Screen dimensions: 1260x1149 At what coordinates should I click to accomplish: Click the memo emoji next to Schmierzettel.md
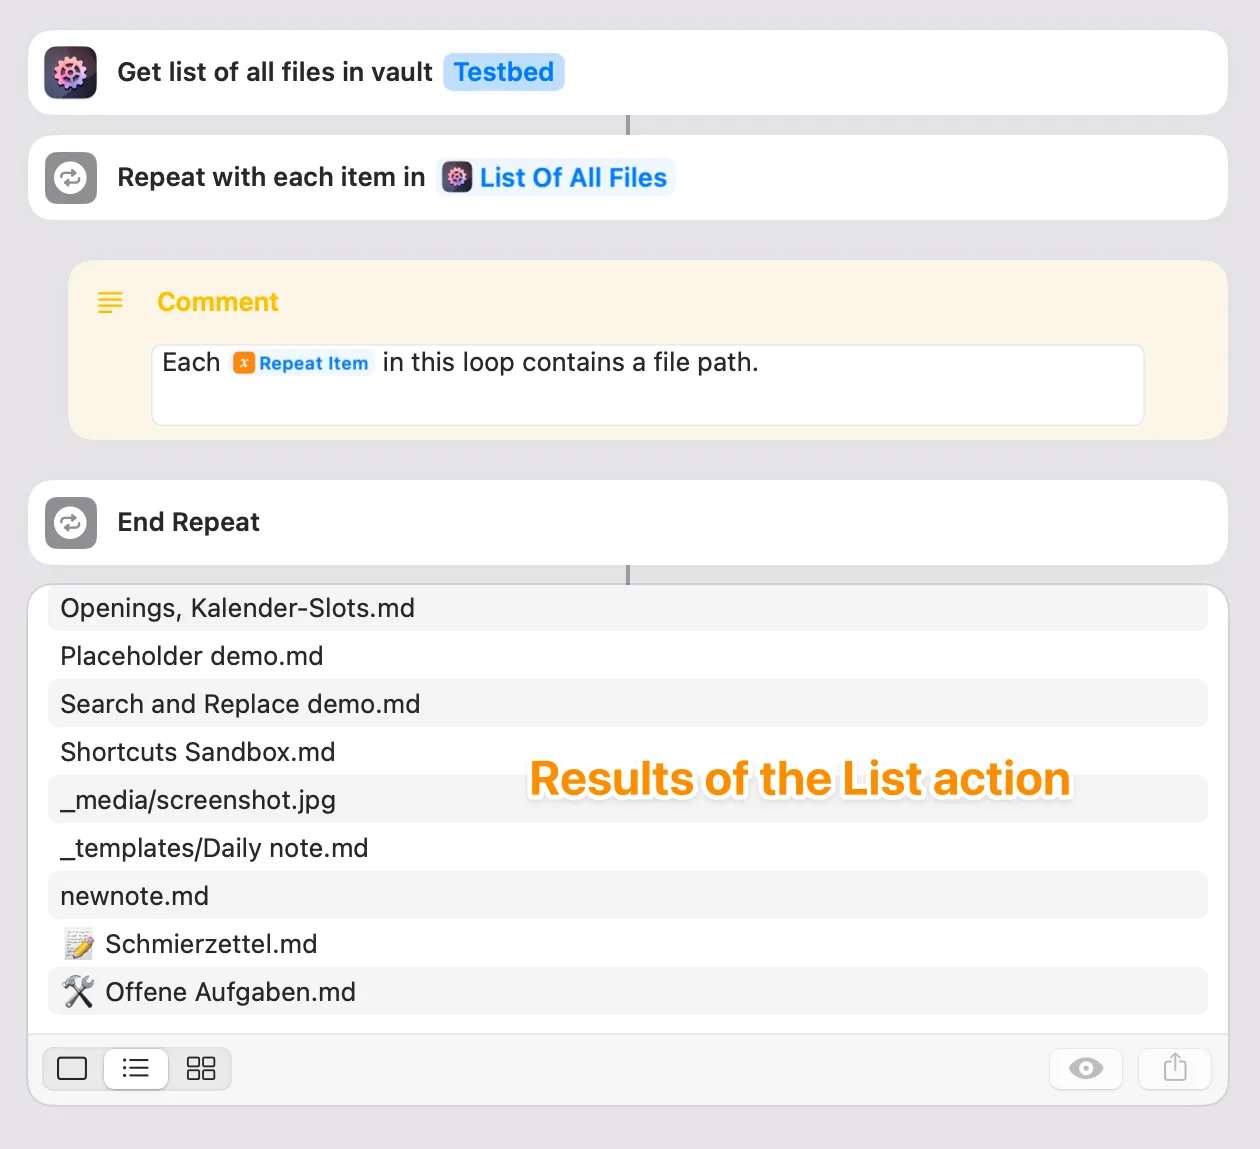pyautogui.click(x=78, y=943)
